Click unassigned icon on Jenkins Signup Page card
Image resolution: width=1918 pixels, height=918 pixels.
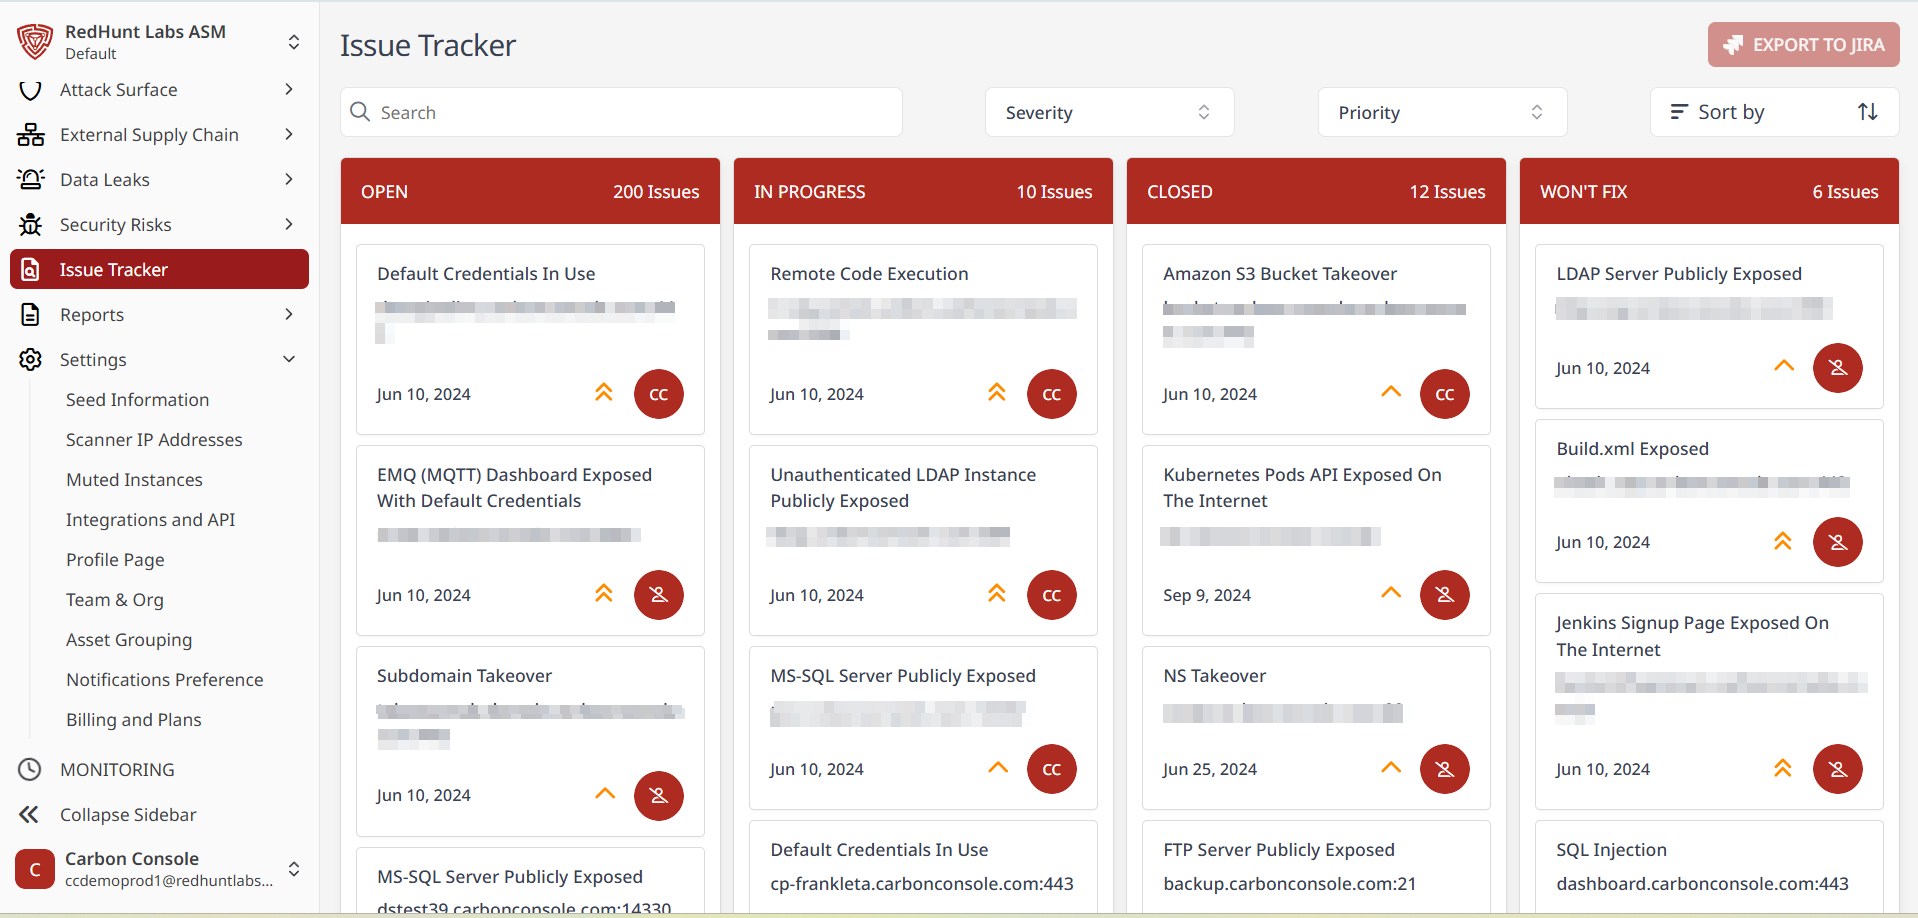click(x=1838, y=769)
